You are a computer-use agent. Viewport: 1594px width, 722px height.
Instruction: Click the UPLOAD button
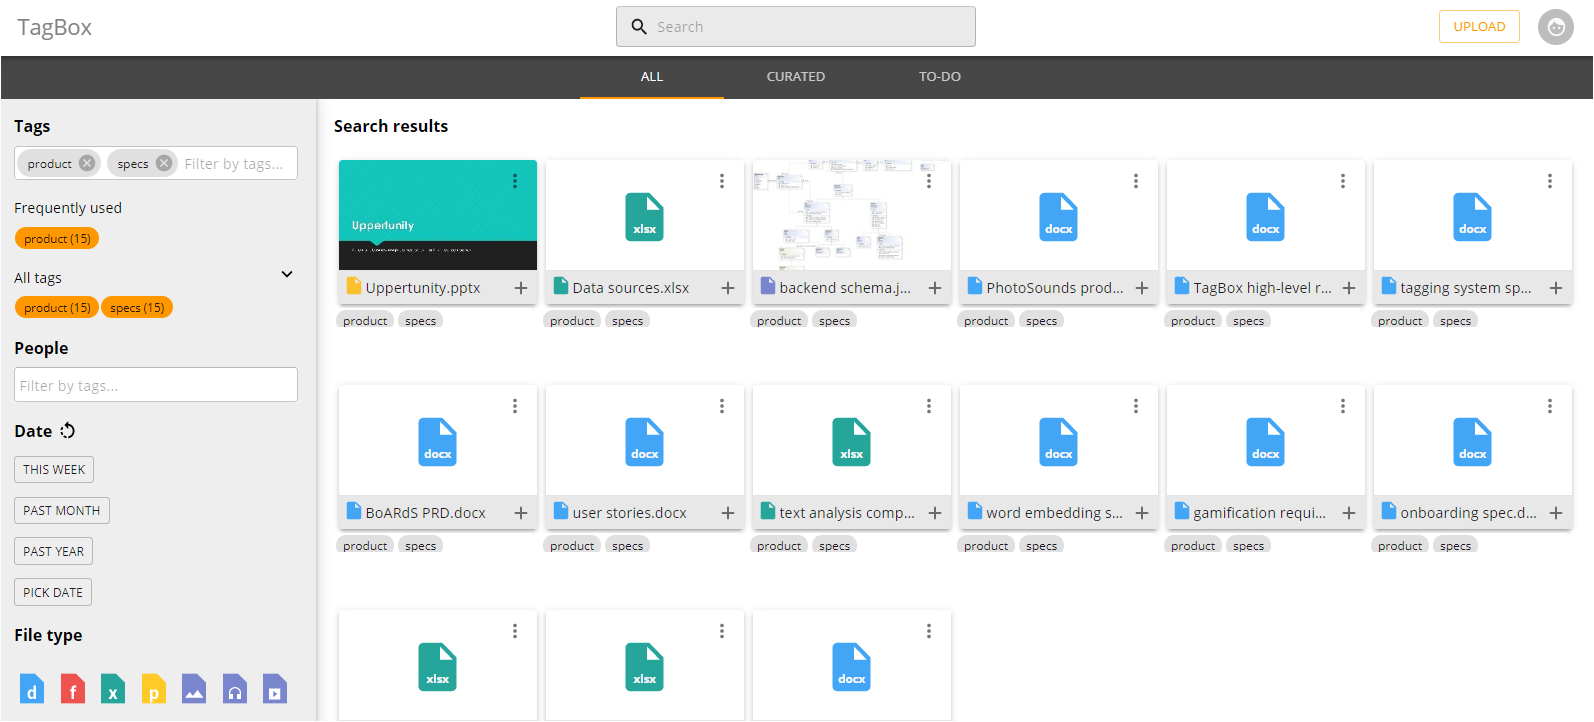(1479, 27)
